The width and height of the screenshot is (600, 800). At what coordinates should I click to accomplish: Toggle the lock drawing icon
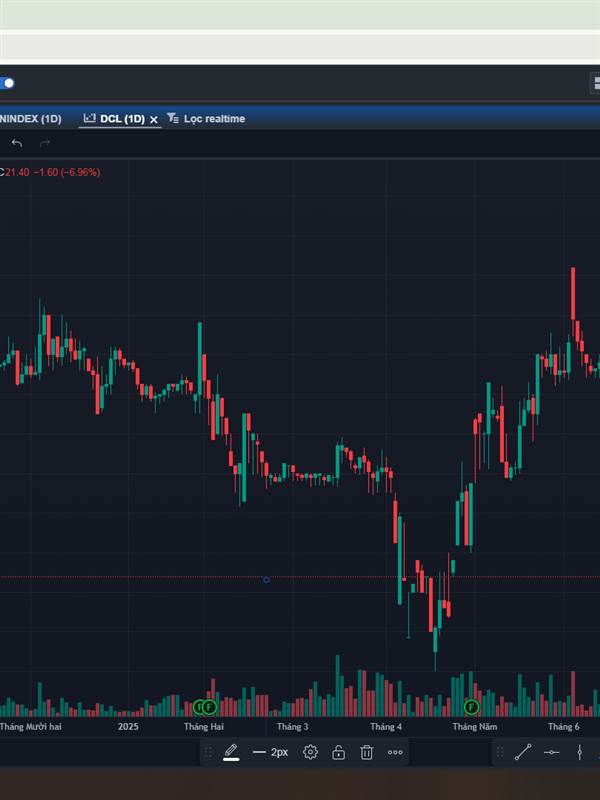(x=338, y=752)
